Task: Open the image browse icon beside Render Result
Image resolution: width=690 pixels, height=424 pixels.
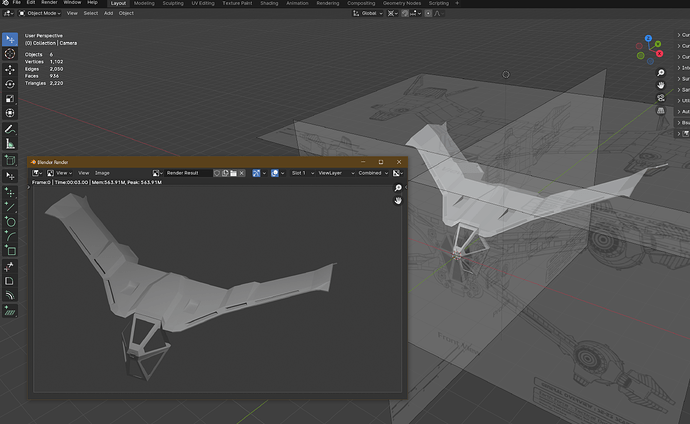Action: point(158,173)
